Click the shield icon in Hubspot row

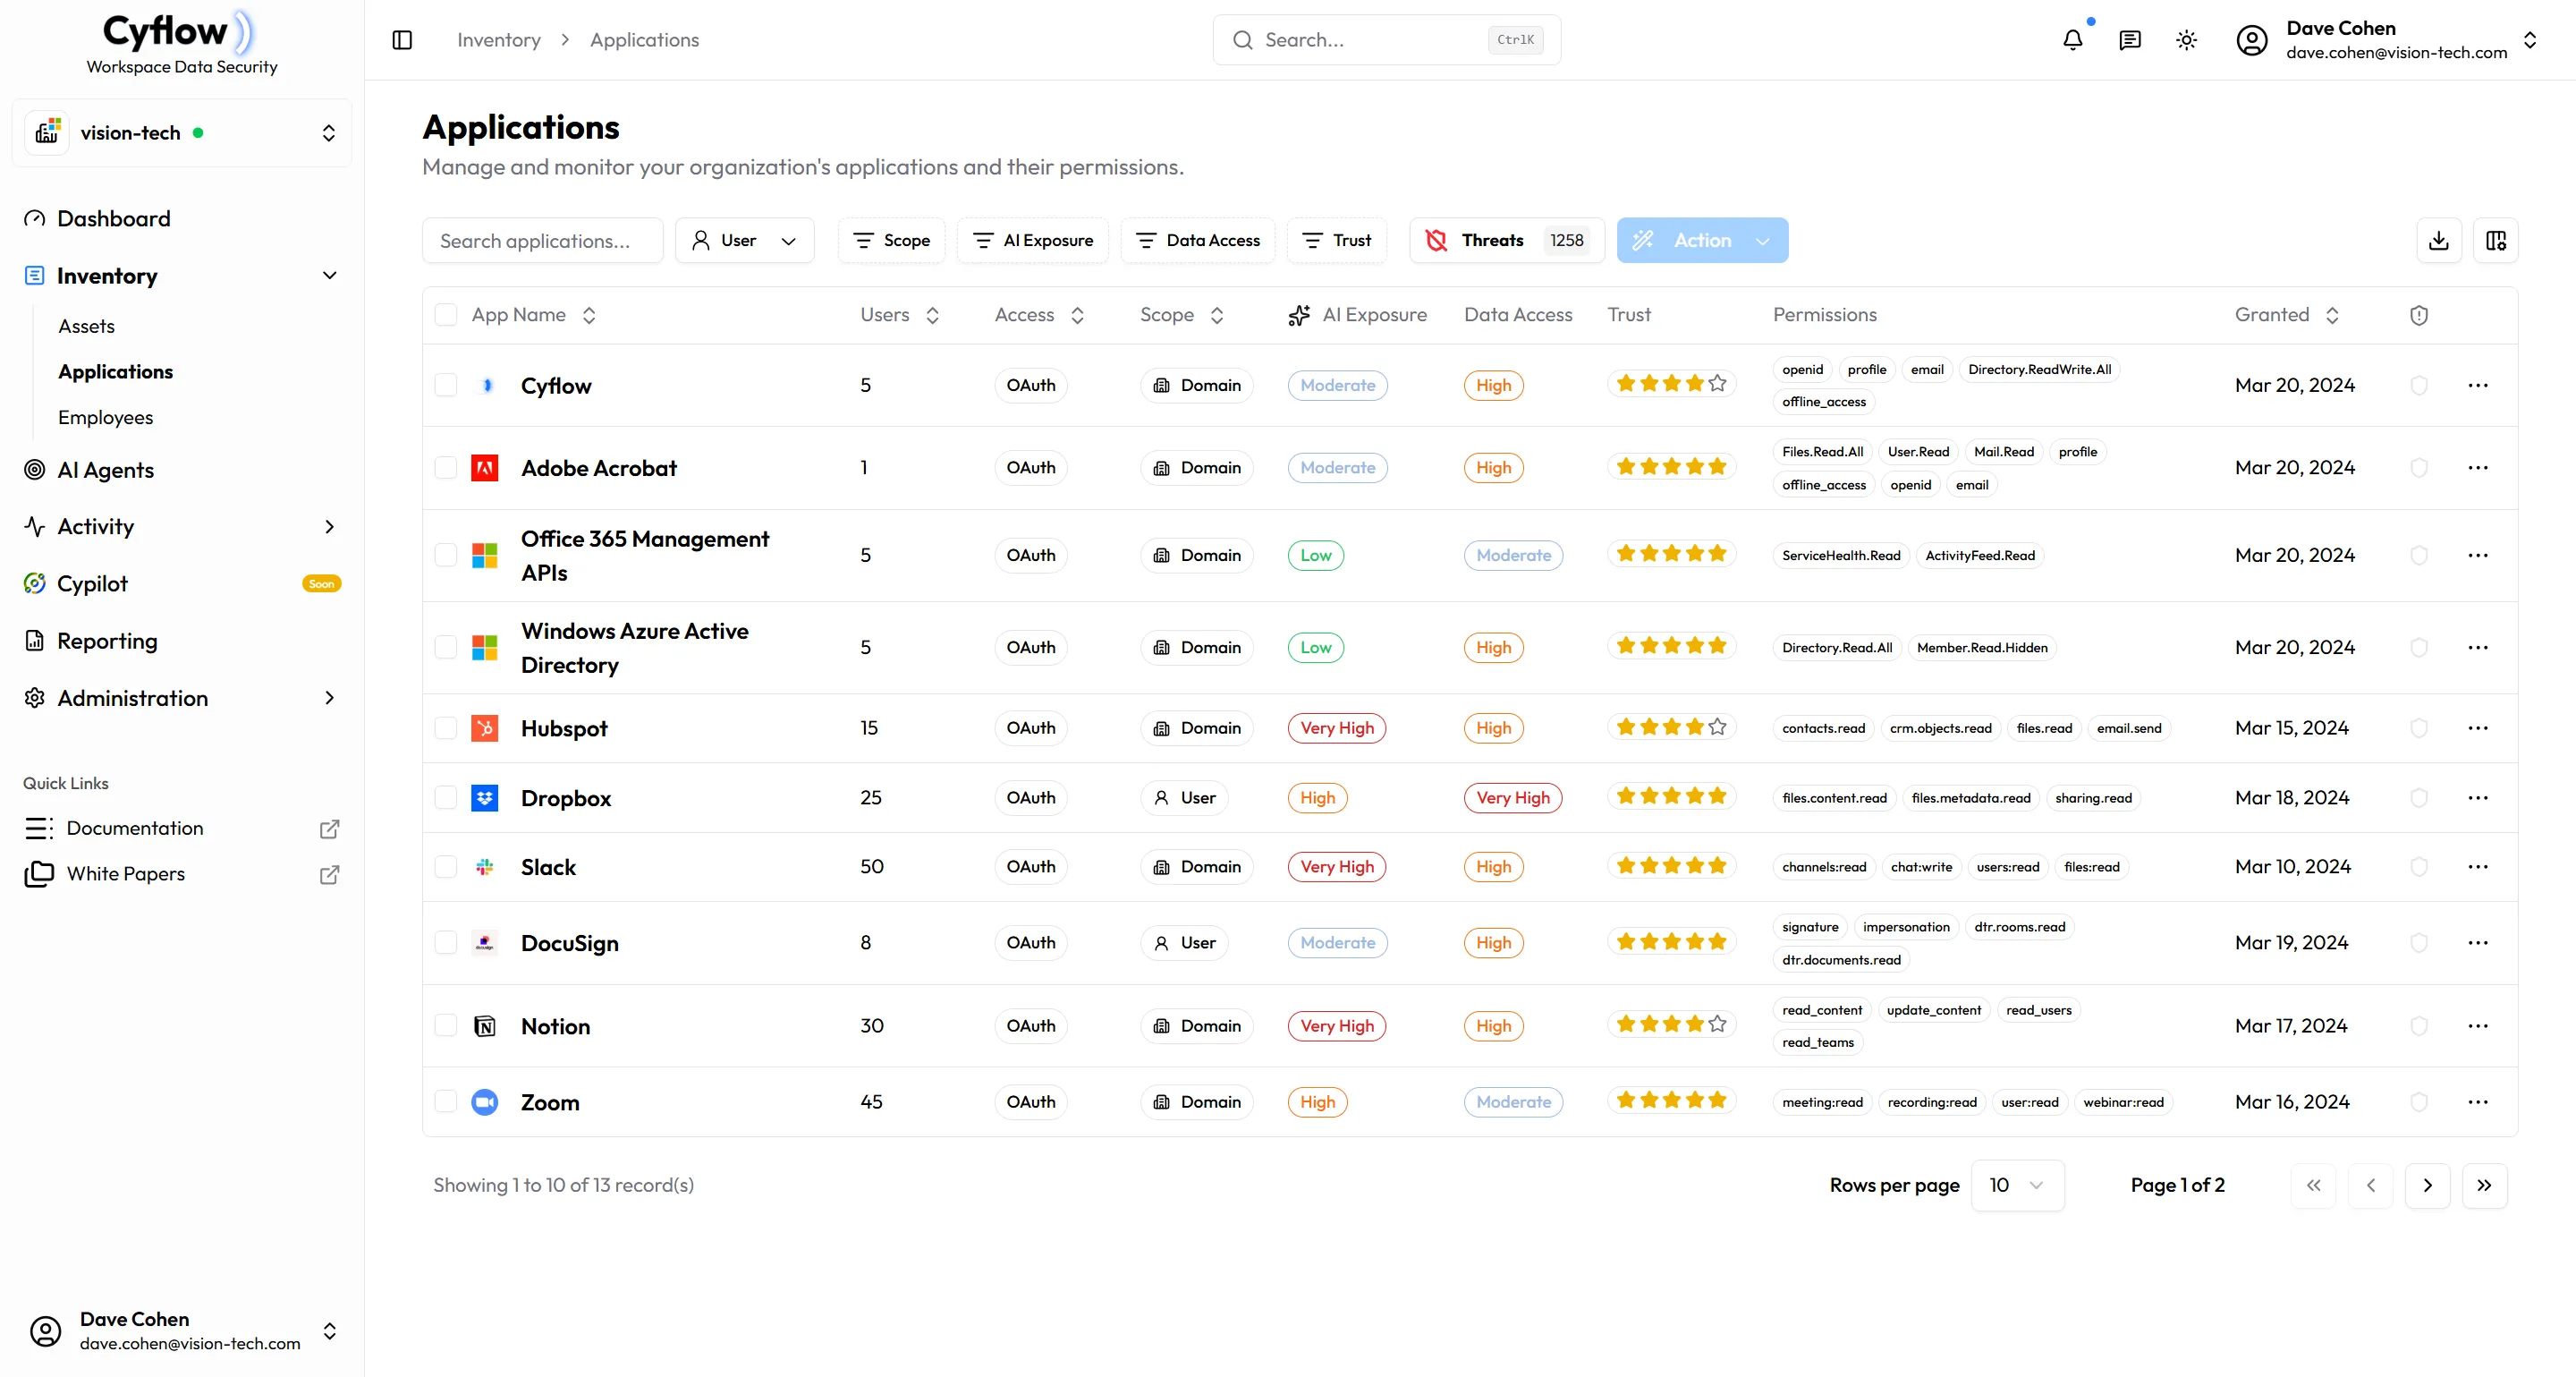pyautogui.click(x=2419, y=728)
